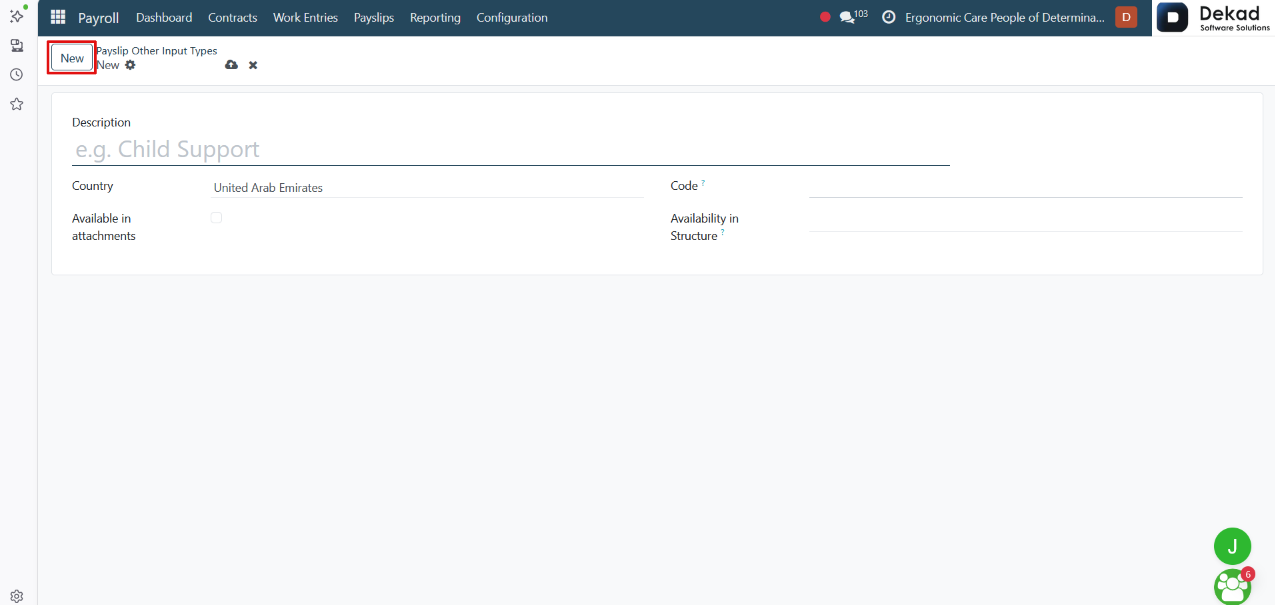The width and height of the screenshot is (1275, 605).
Task: Open the Availability in Structure selection field
Action: pyautogui.click(x=1025, y=221)
